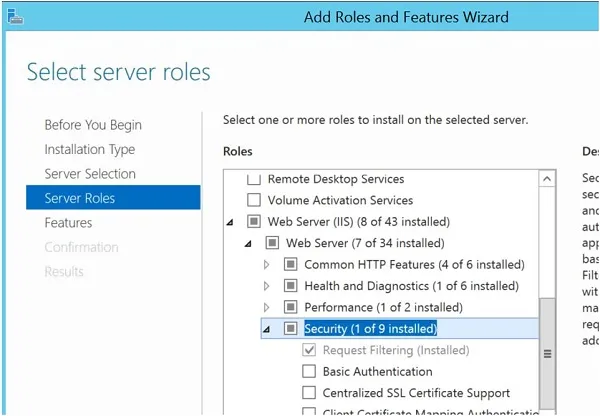600x416 pixels.
Task: Check Centralized SSL Certificate Support
Action: tap(309, 393)
